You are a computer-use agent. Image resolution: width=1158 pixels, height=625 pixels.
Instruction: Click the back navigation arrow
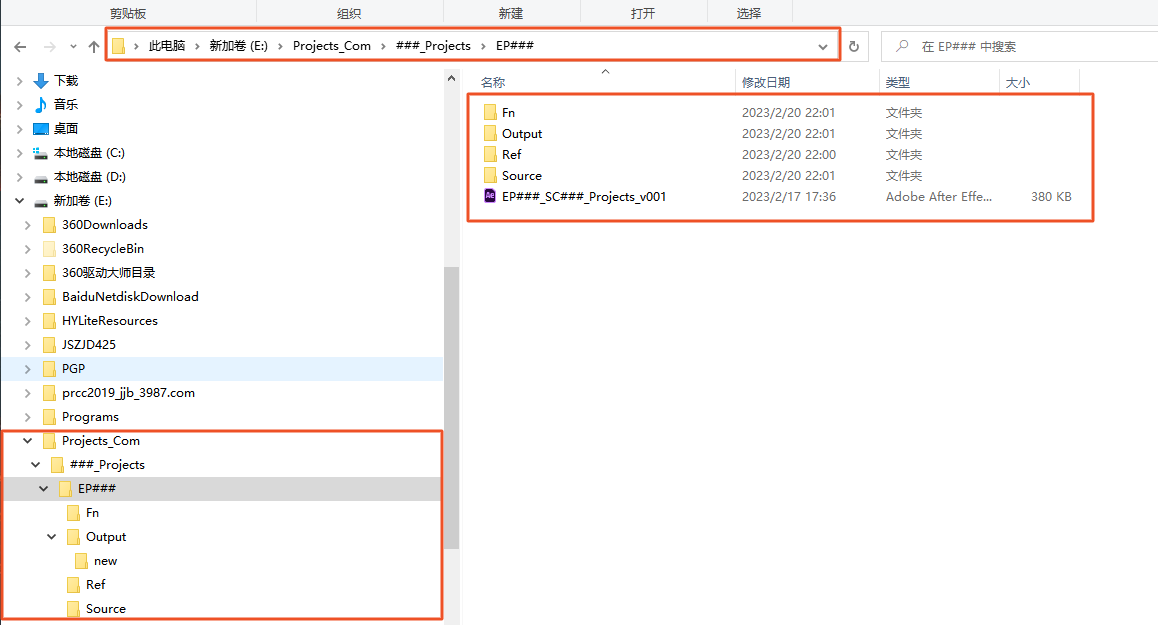click(x=20, y=47)
